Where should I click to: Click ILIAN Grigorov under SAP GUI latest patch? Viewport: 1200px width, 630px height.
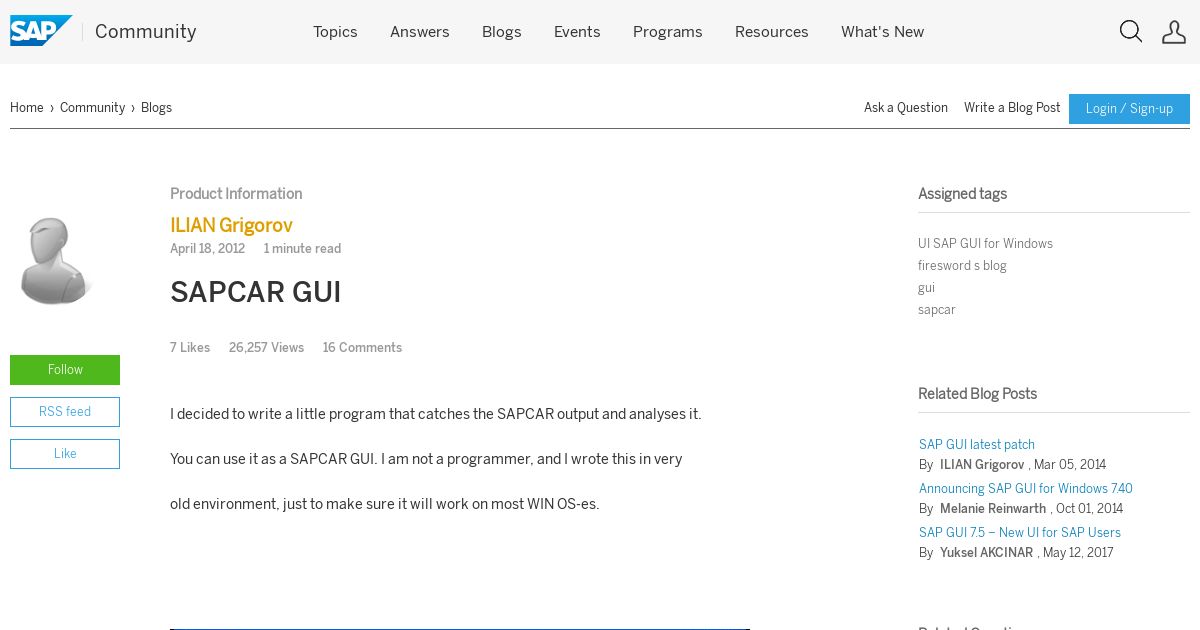(982, 465)
